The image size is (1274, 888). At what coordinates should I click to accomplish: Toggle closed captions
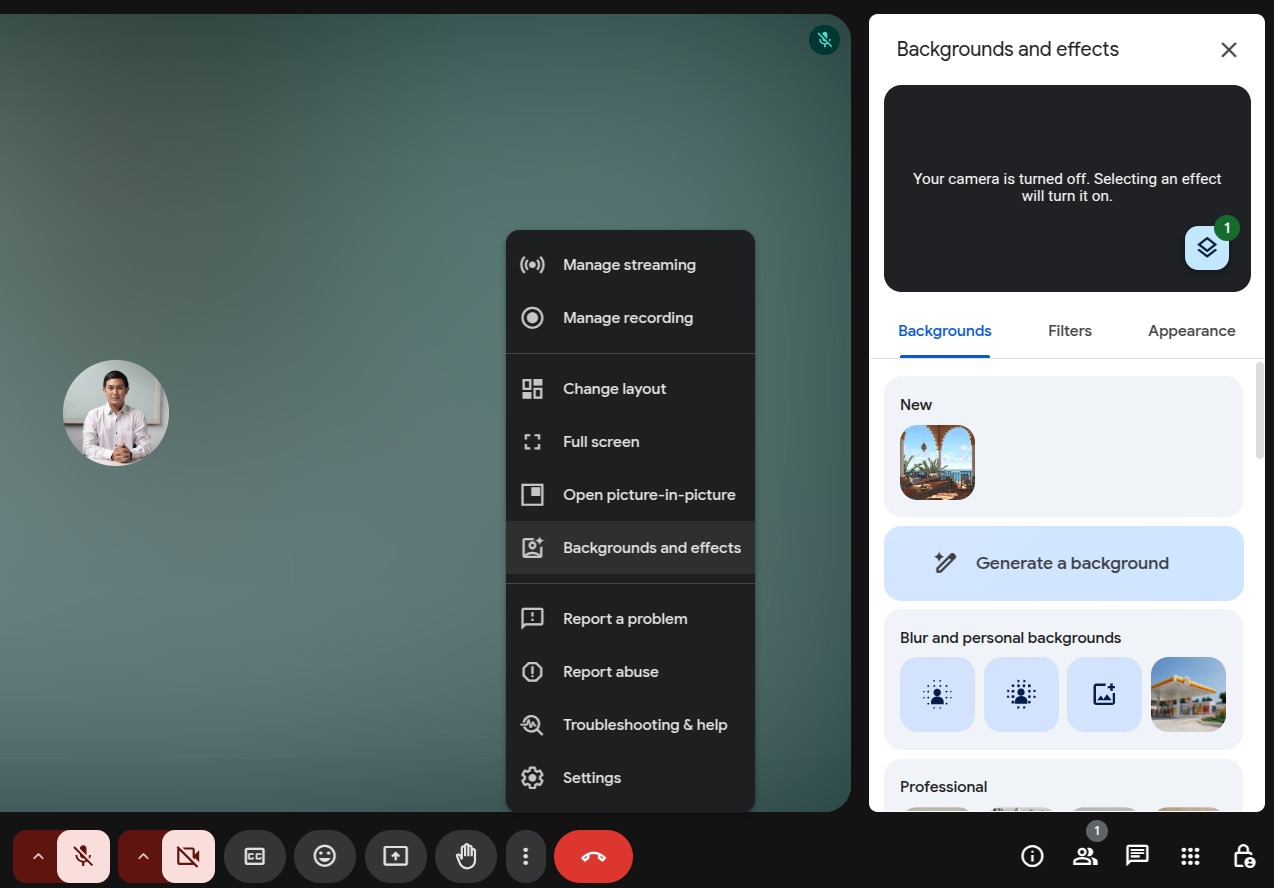[x=255, y=856]
